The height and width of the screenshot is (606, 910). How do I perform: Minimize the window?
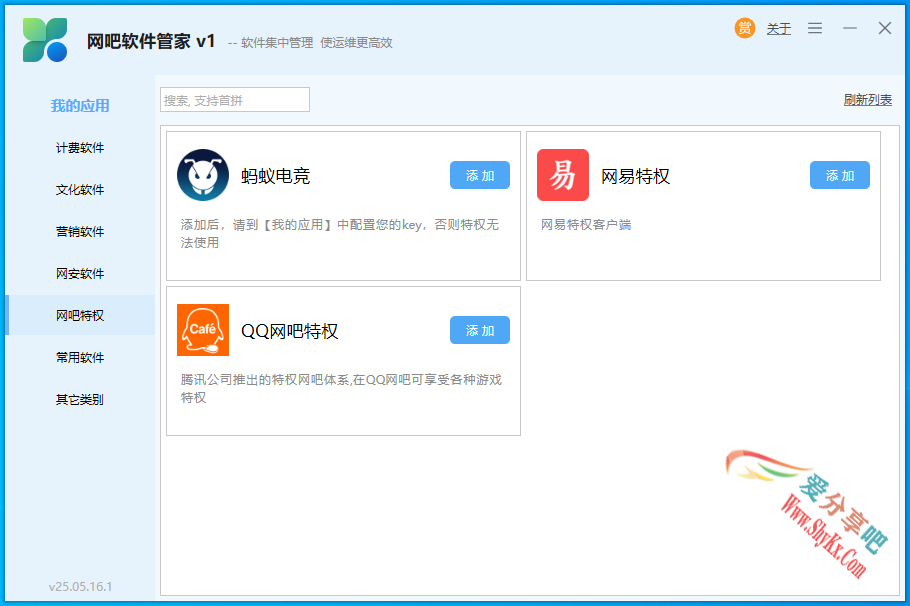850,28
